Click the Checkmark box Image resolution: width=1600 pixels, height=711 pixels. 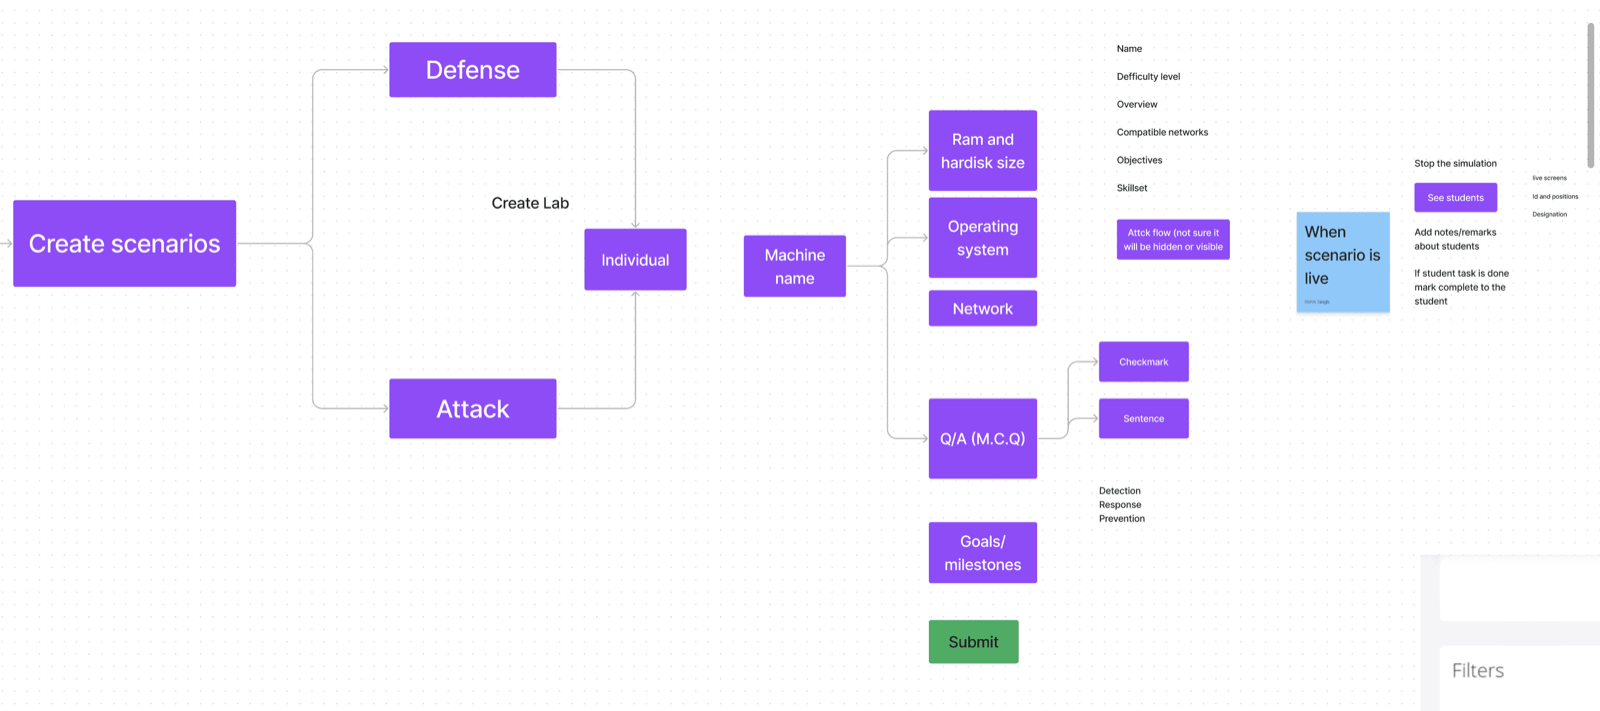1144,362
